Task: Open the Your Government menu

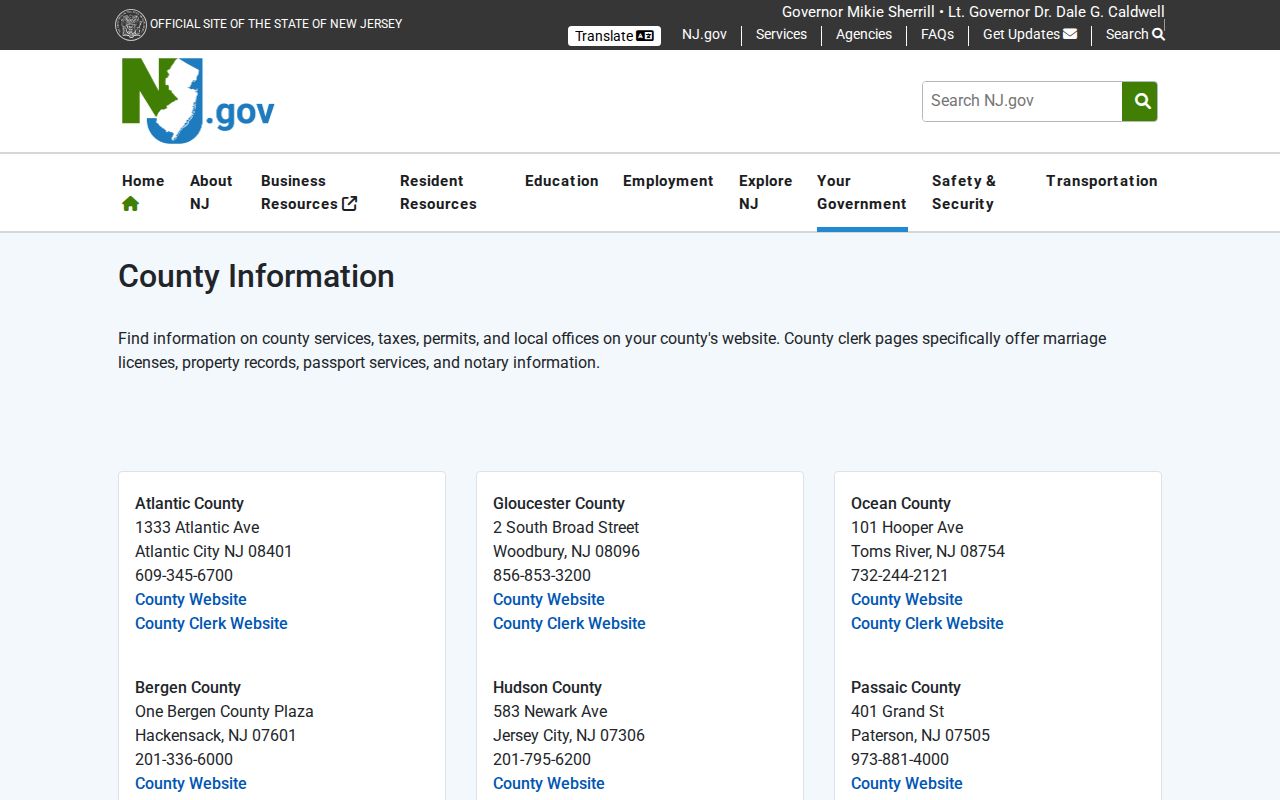Action: (862, 192)
